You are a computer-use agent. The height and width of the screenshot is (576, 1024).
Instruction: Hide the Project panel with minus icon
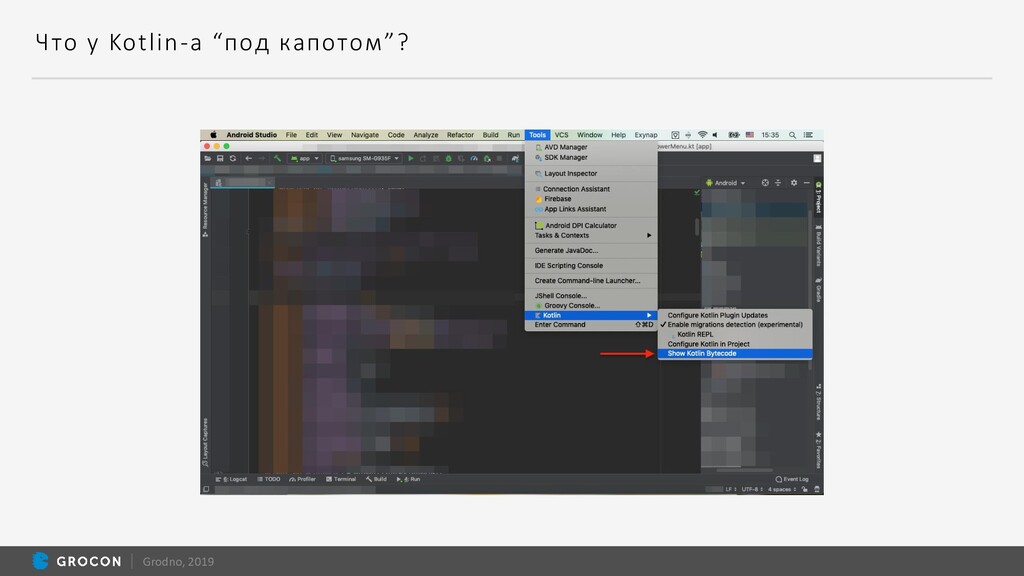point(807,183)
